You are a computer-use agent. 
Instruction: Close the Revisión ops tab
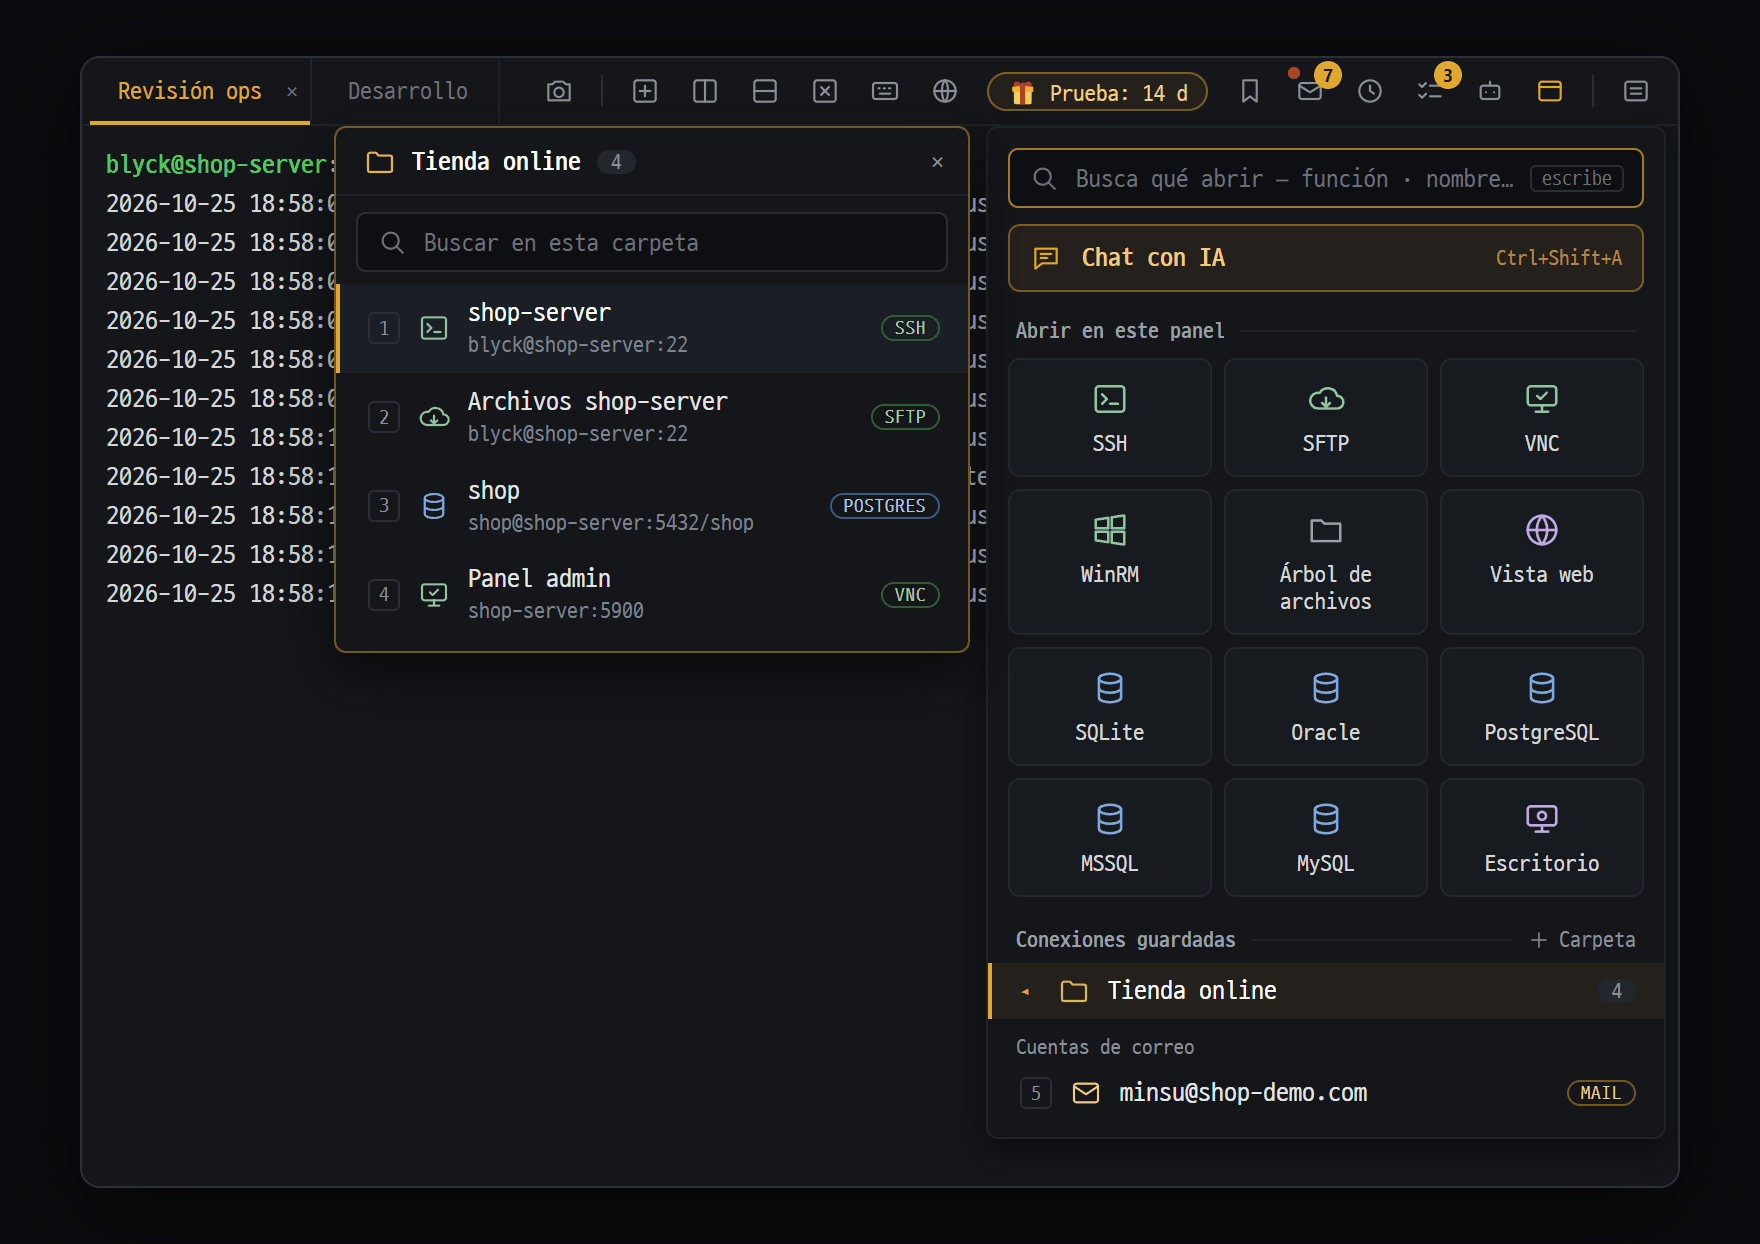pyautogui.click(x=292, y=92)
